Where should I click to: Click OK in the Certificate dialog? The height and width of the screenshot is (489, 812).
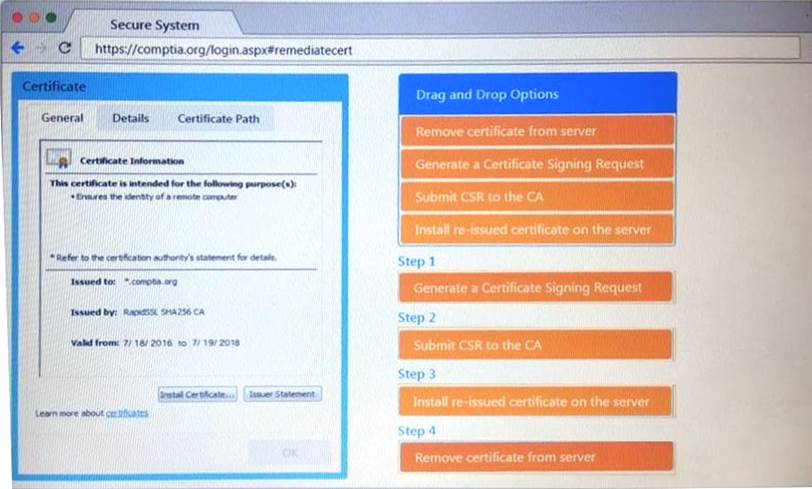point(289,452)
